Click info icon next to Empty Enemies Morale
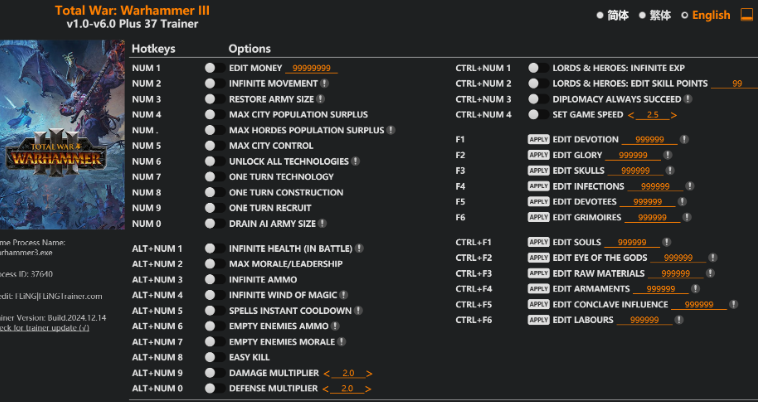Viewport: 758px width, 402px height. tap(341, 342)
